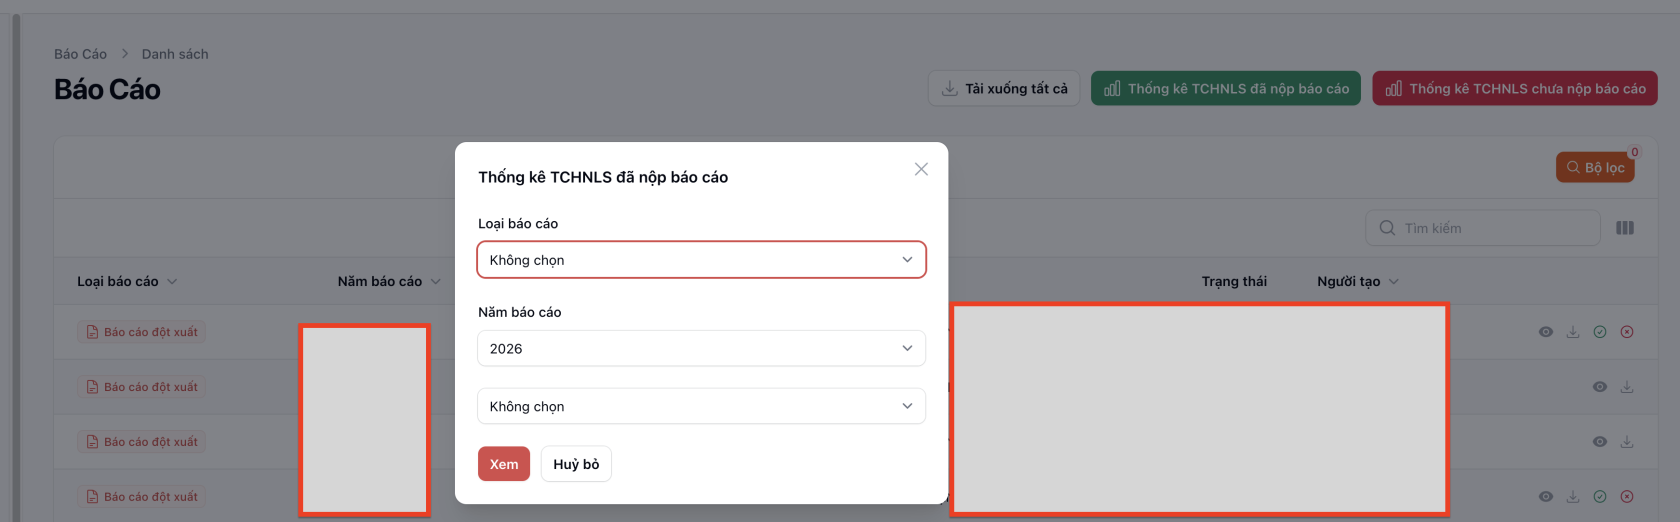Click the column layout settings icon
The height and width of the screenshot is (522, 1680).
point(1625,228)
